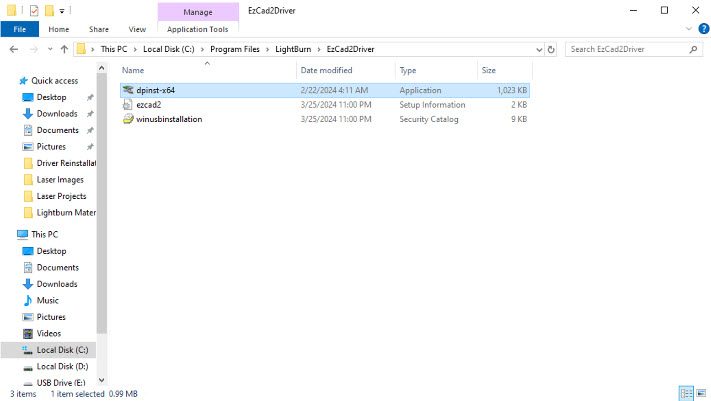Open Desktop under This PC
The width and height of the screenshot is (711, 401).
(x=51, y=251)
